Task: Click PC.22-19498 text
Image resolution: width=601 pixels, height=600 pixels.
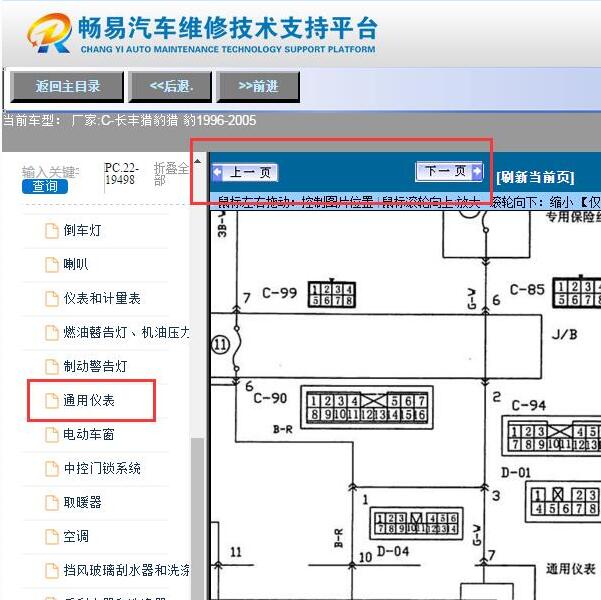Action: point(122,174)
